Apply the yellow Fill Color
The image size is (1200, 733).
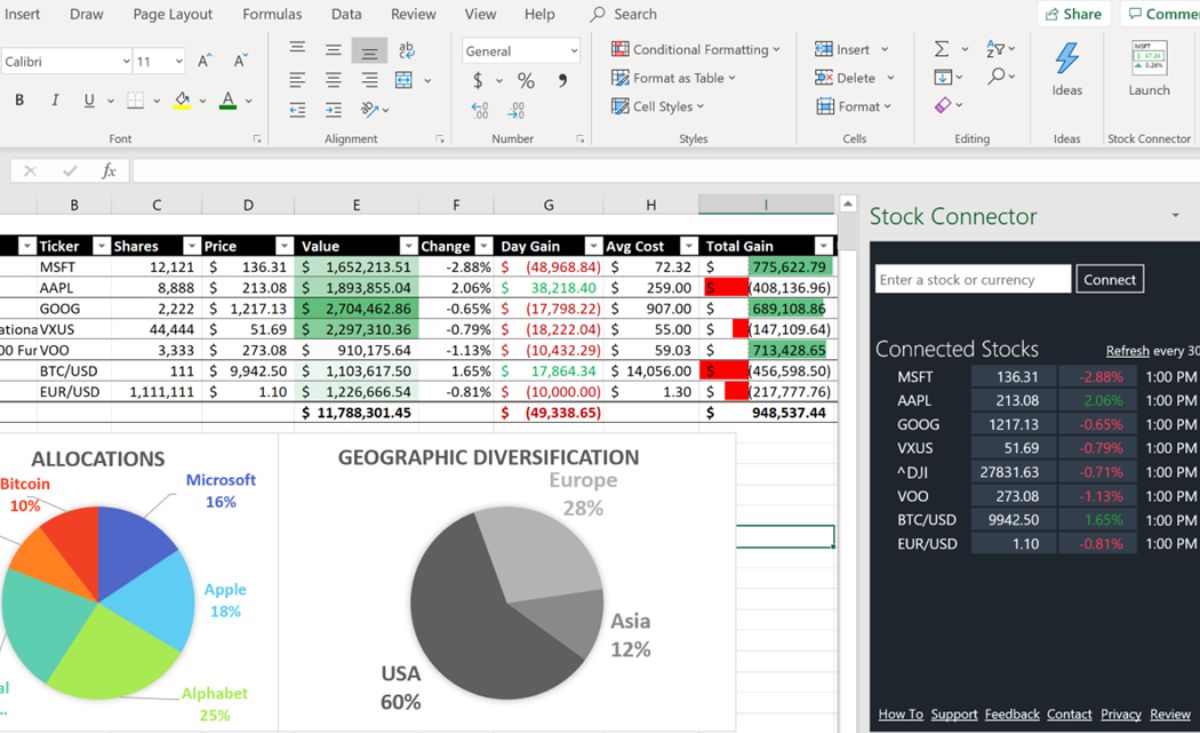182,100
